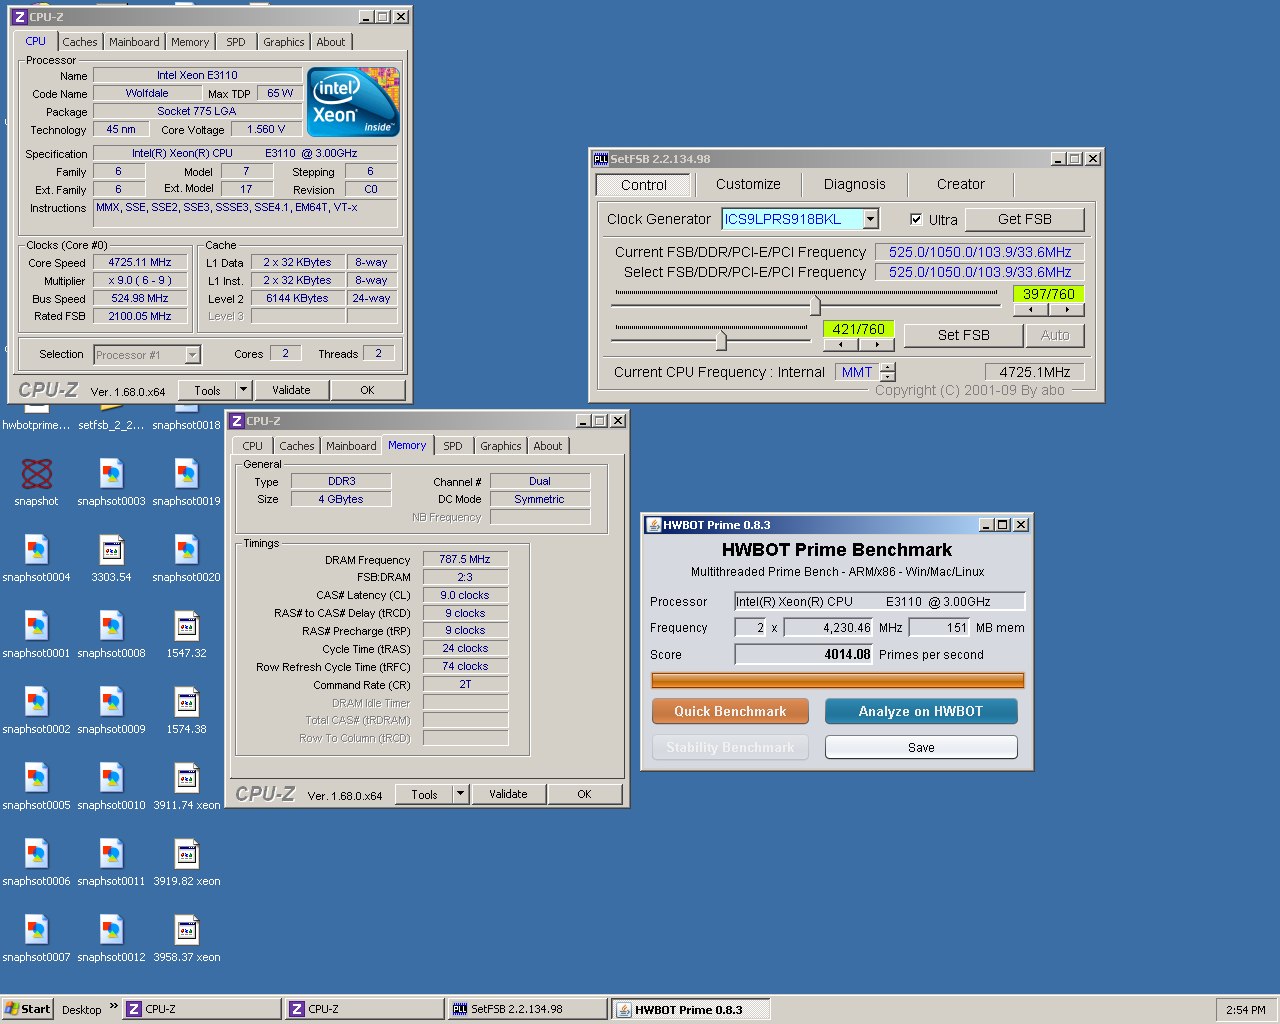The height and width of the screenshot is (1024, 1280).
Task: Click the Start button on taskbar
Action: (x=28, y=1009)
